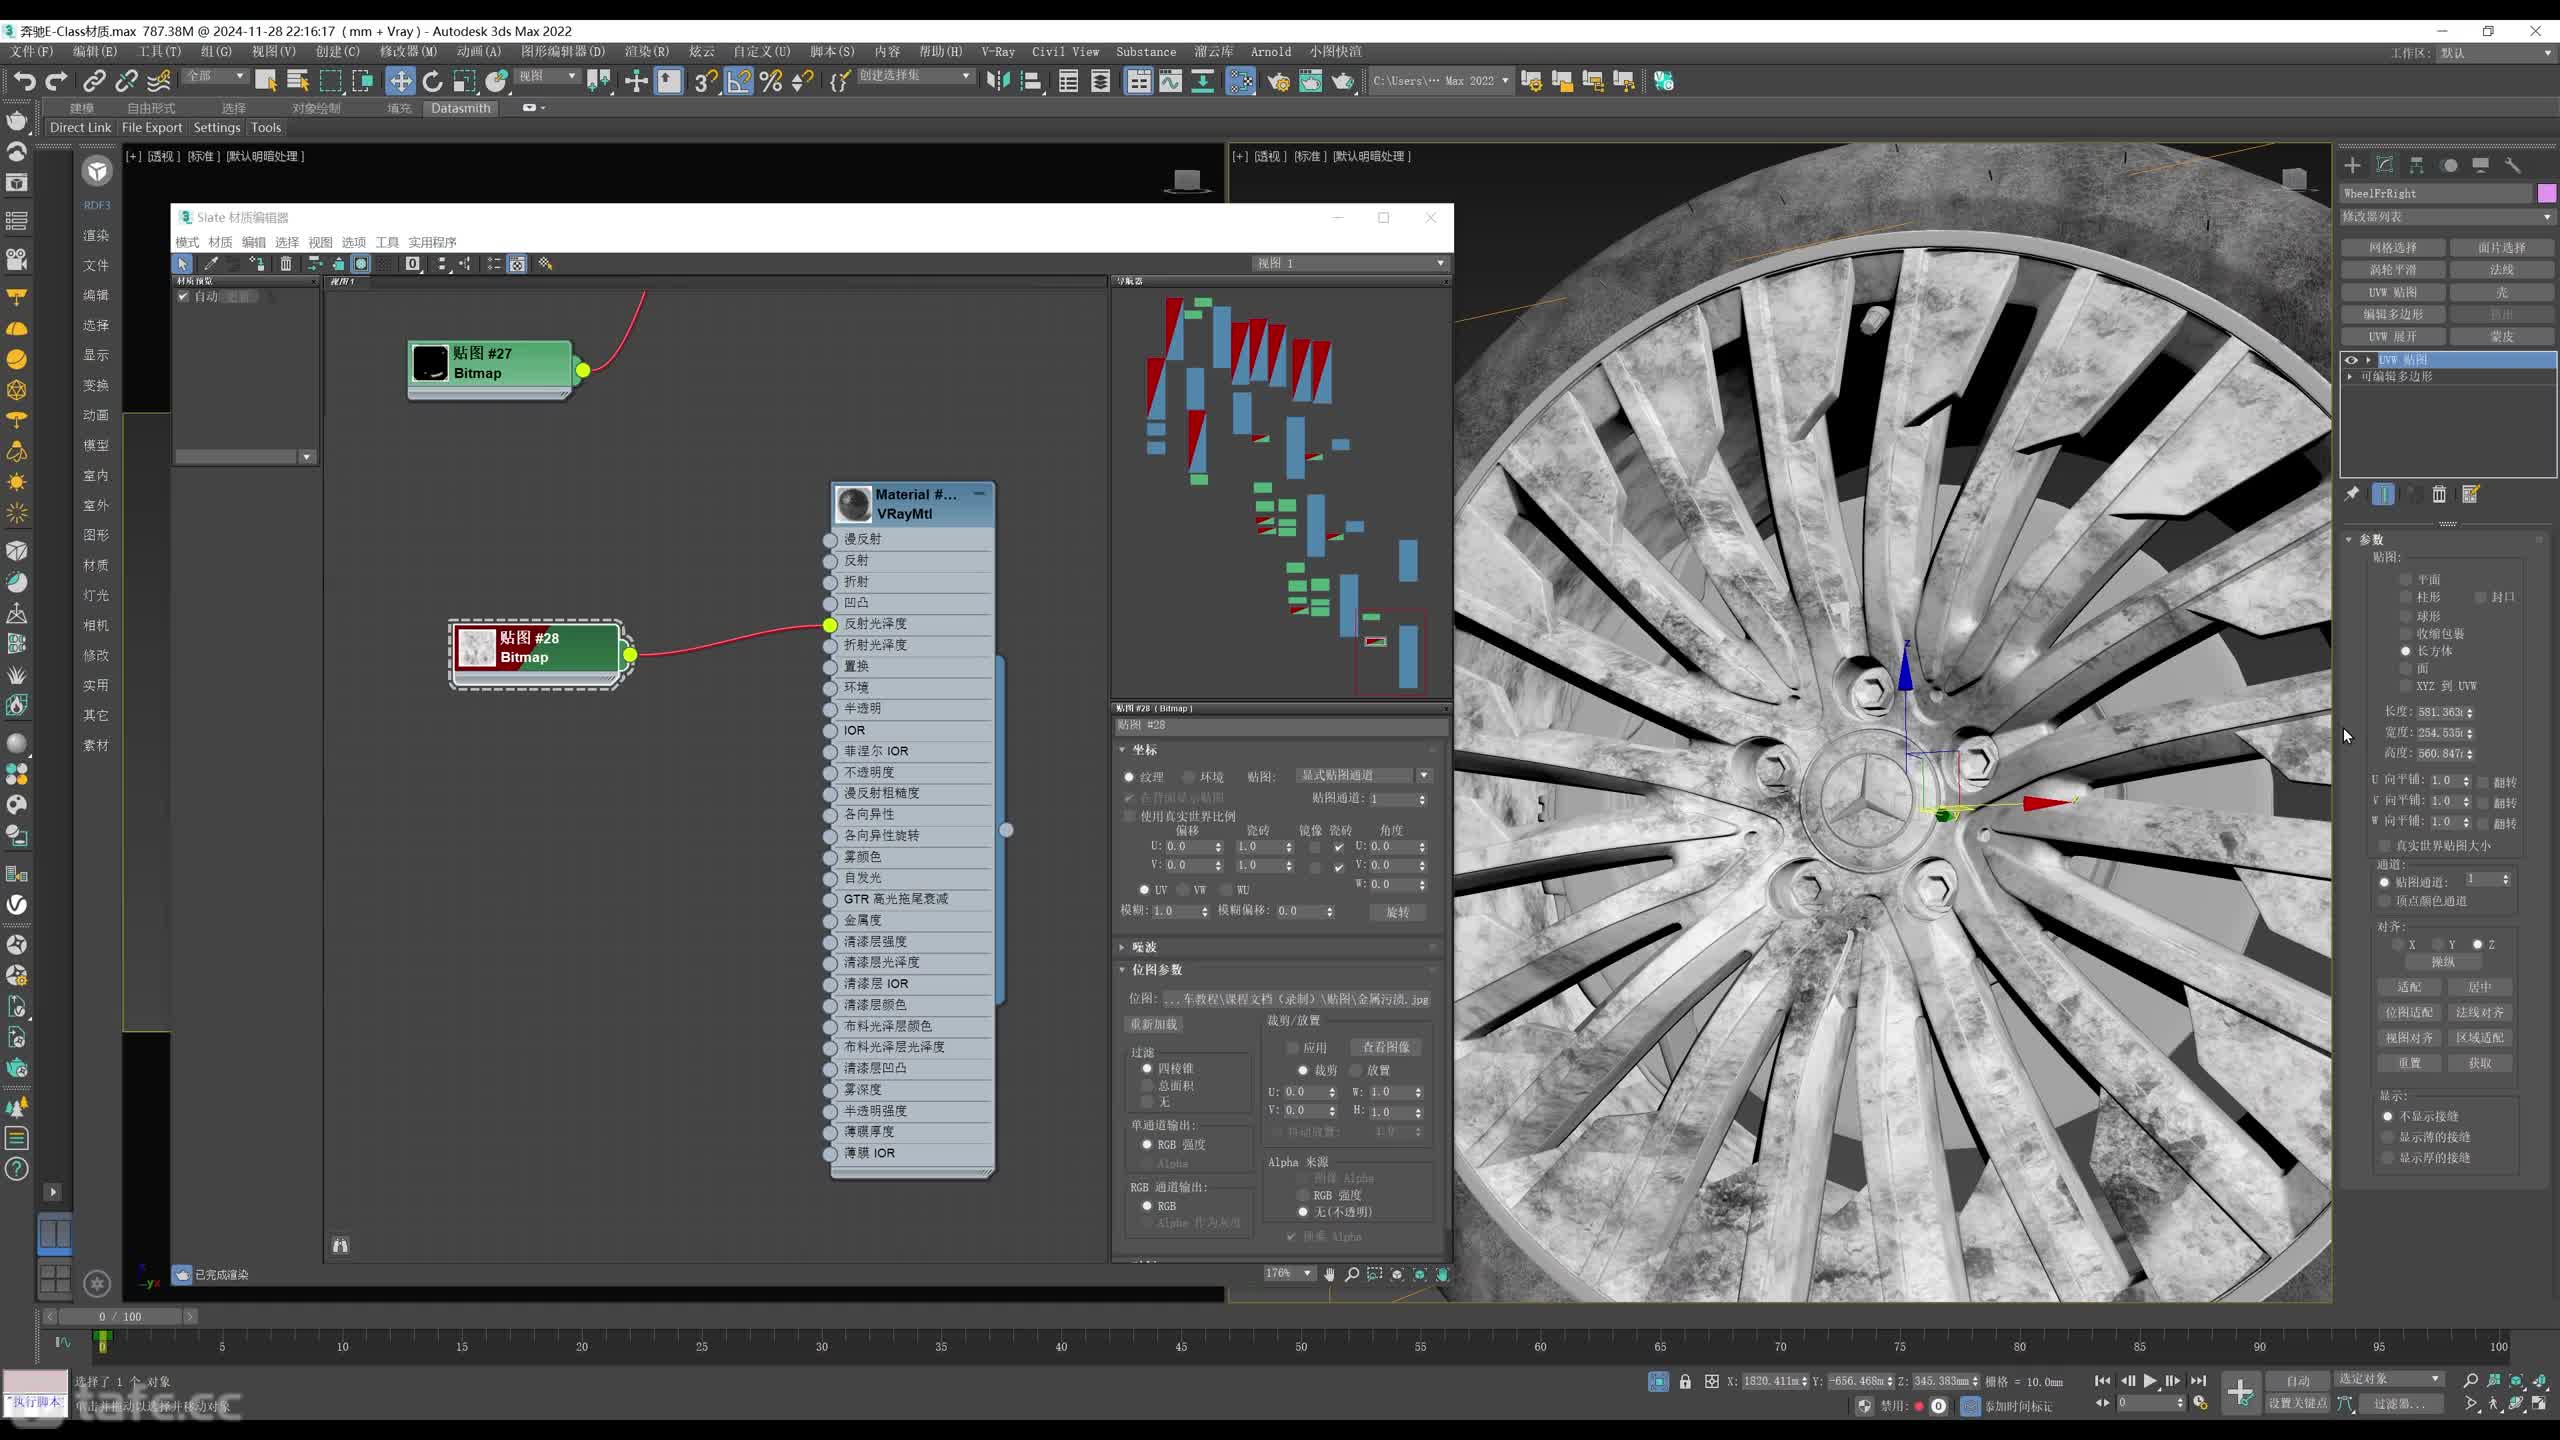The width and height of the screenshot is (2560, 1440).
Task: Open 显式贴图通道 dropdown
Action: (x=1364, y=776)
